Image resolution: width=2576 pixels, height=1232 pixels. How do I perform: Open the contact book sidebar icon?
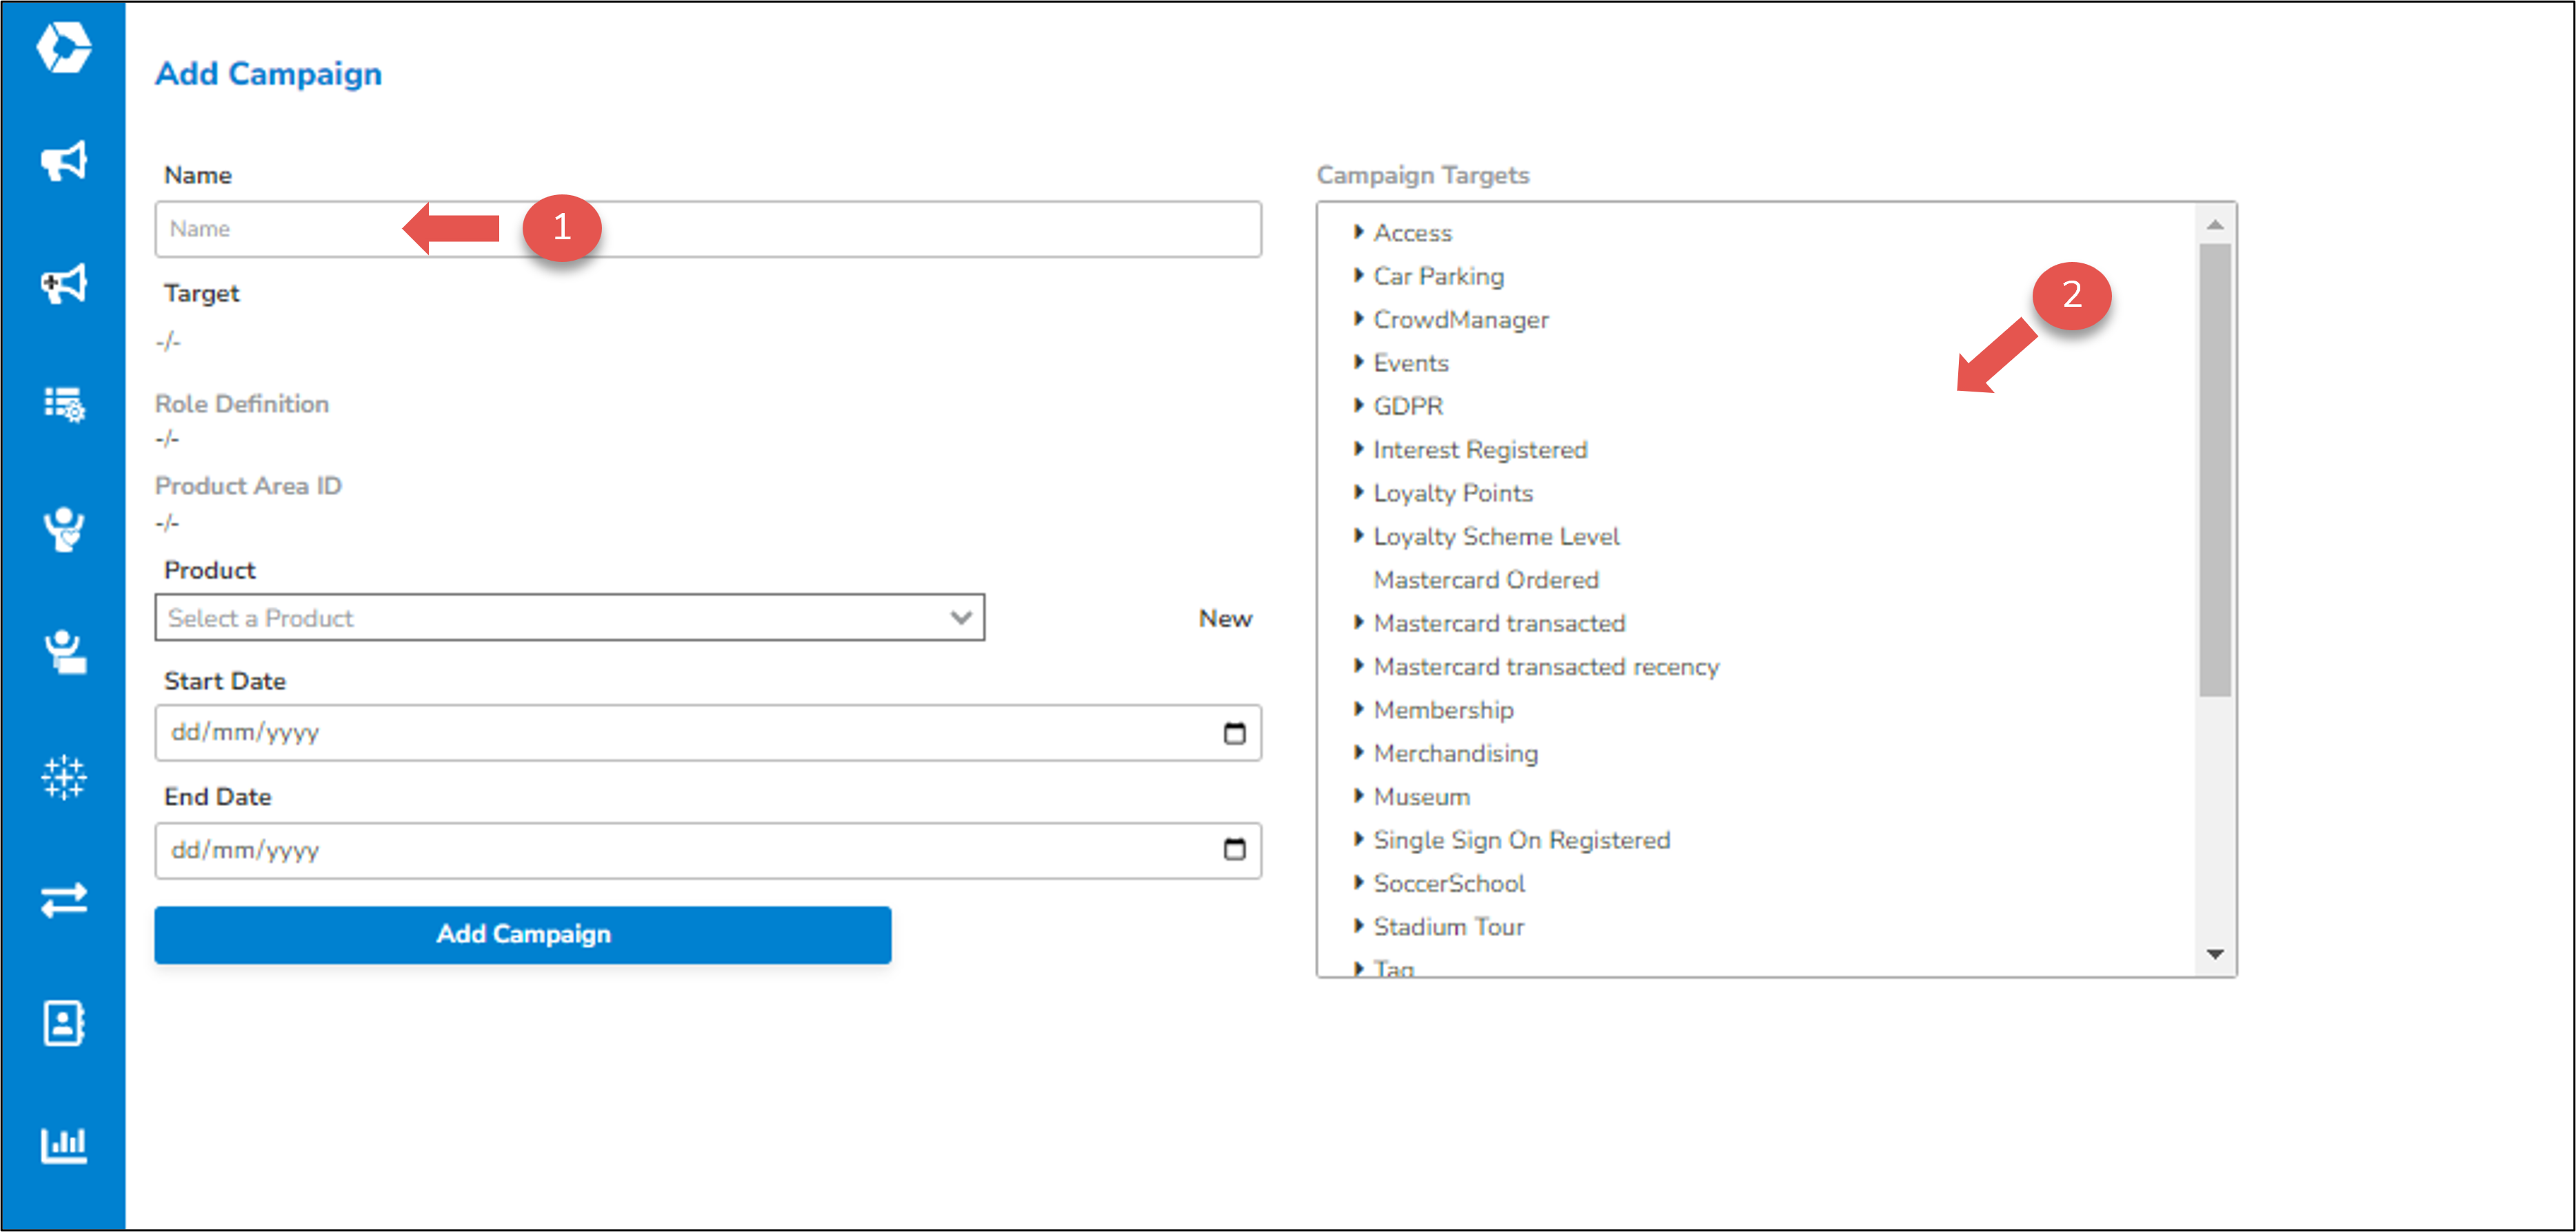(64, 1022)
